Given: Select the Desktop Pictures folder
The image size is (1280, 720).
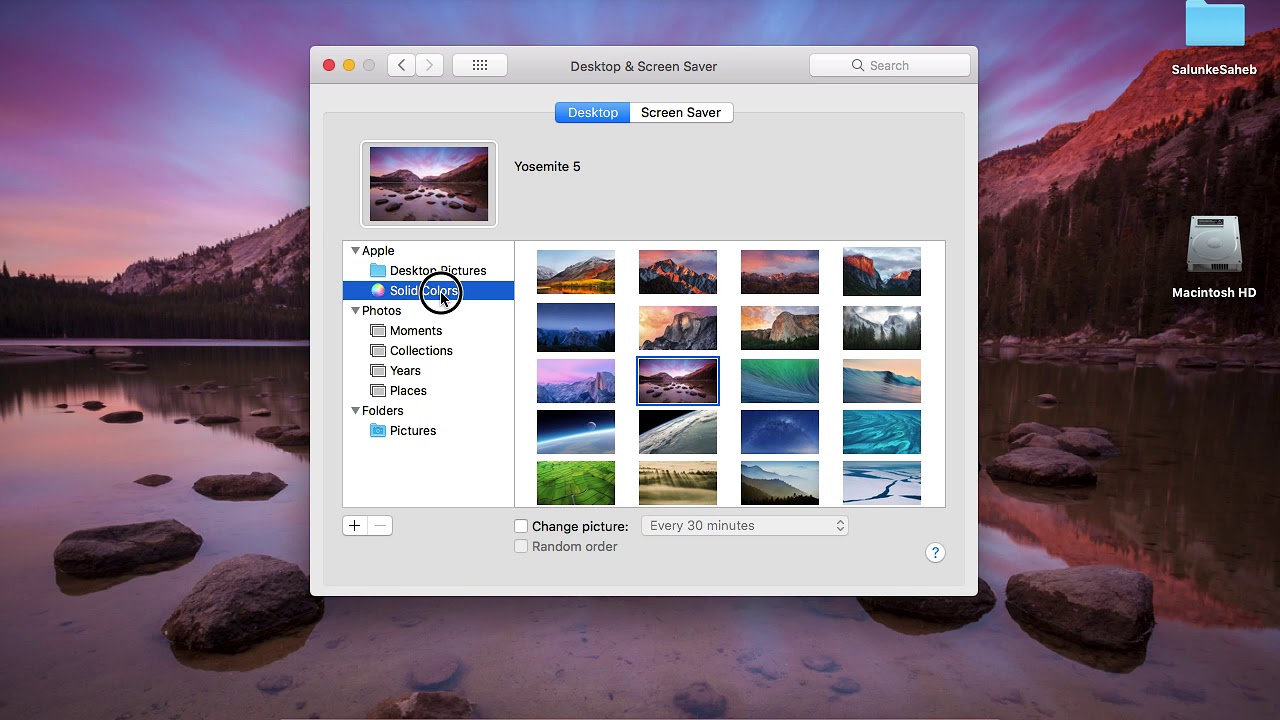Looking at the screenshot, I should pos(437,271).
